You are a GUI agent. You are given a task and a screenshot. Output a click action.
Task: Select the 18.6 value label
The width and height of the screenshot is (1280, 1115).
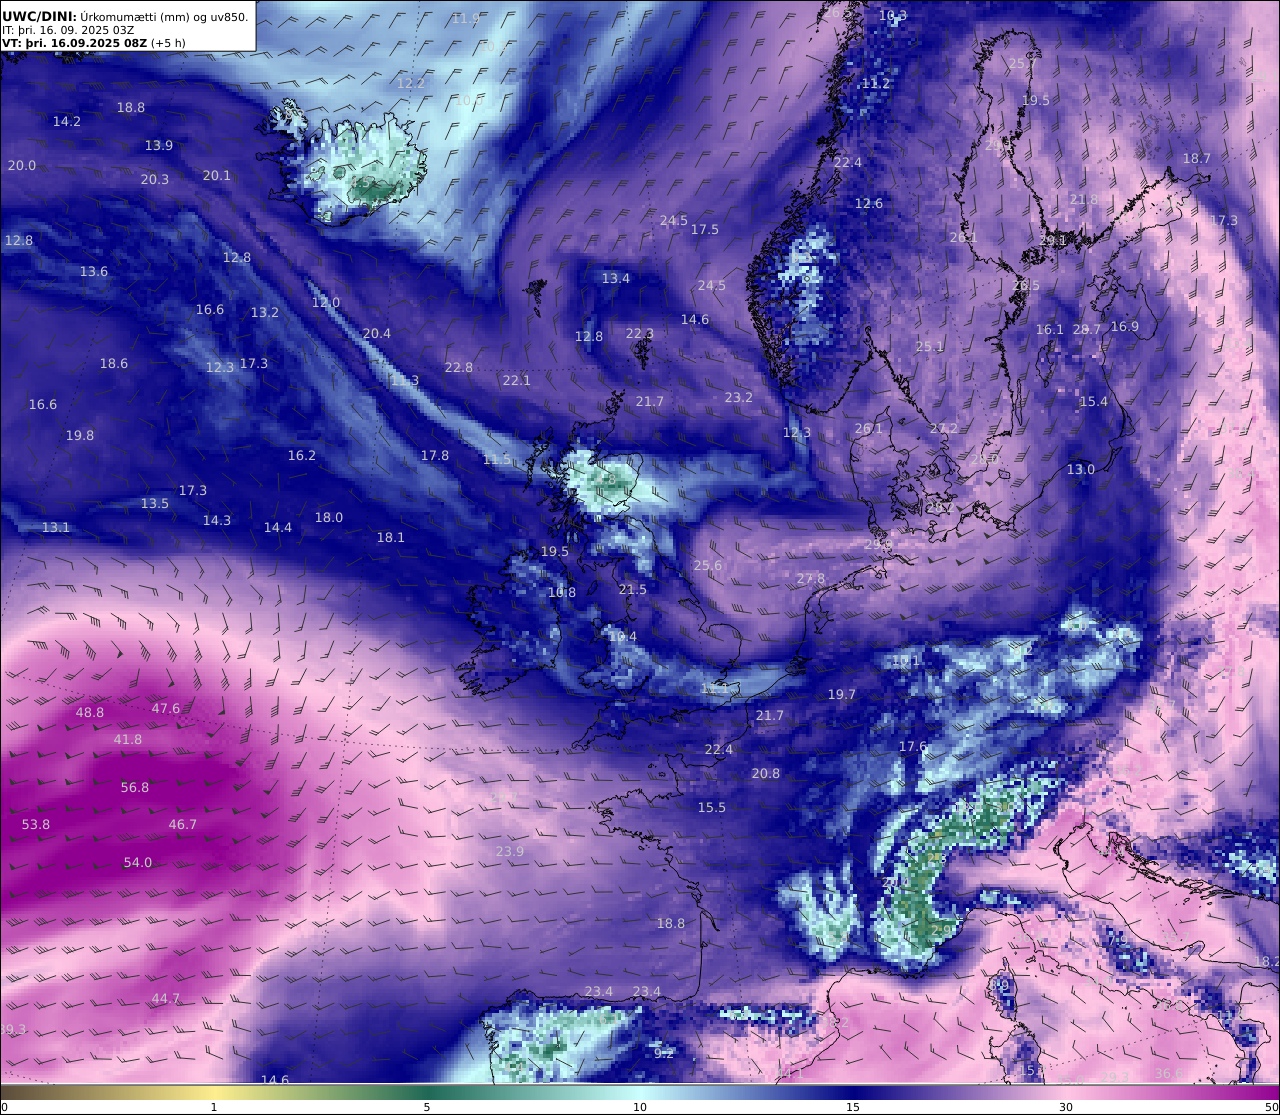coord(114,364)
